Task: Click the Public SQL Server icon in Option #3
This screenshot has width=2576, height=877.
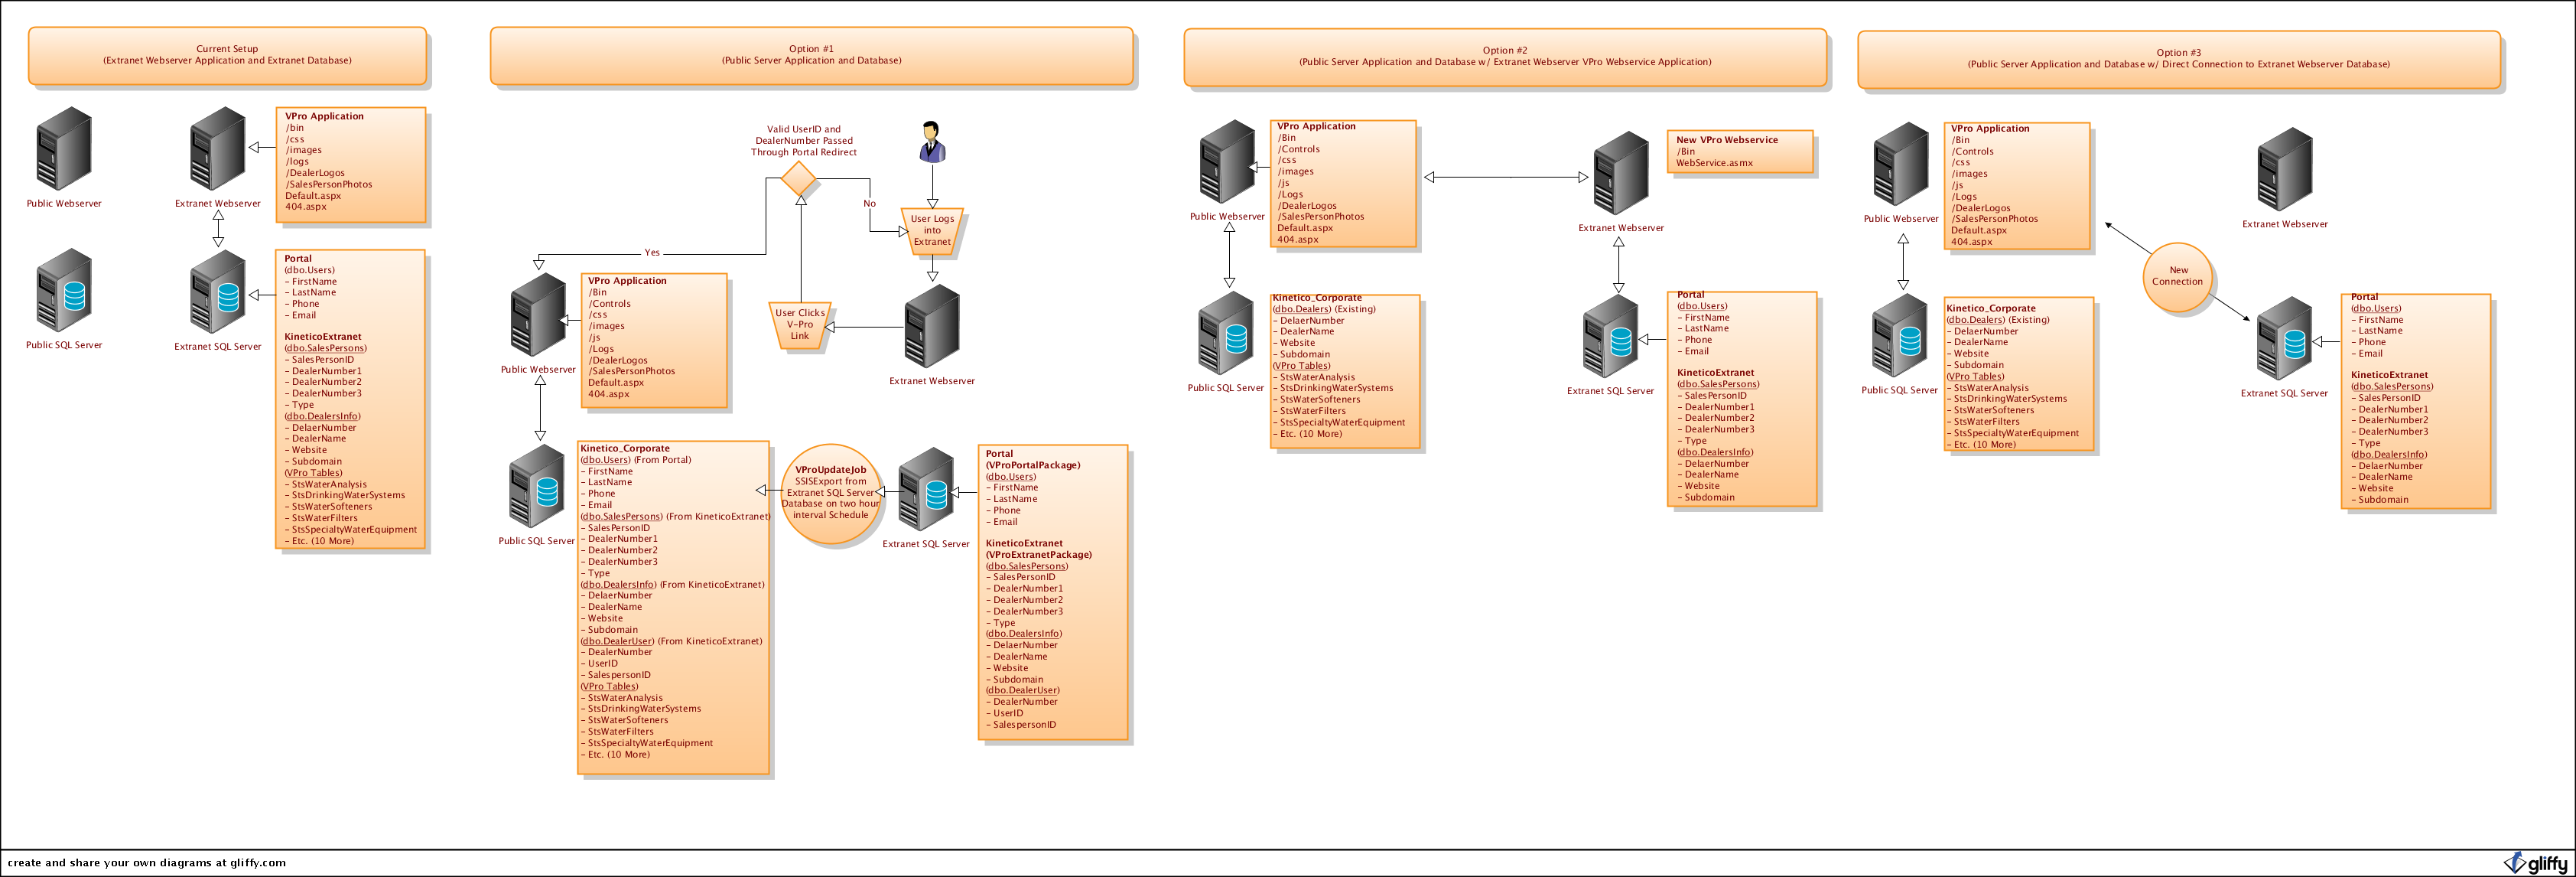Action: pyautogui.click(x=1899, y=336)
